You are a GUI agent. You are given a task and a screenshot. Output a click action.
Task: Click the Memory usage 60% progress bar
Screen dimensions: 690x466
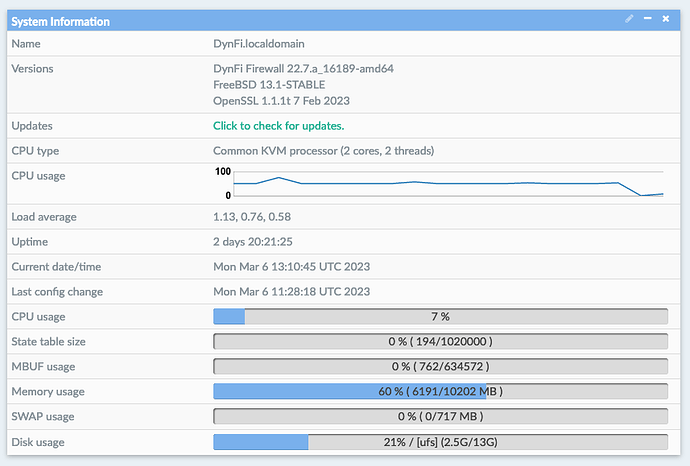(440, 391)
